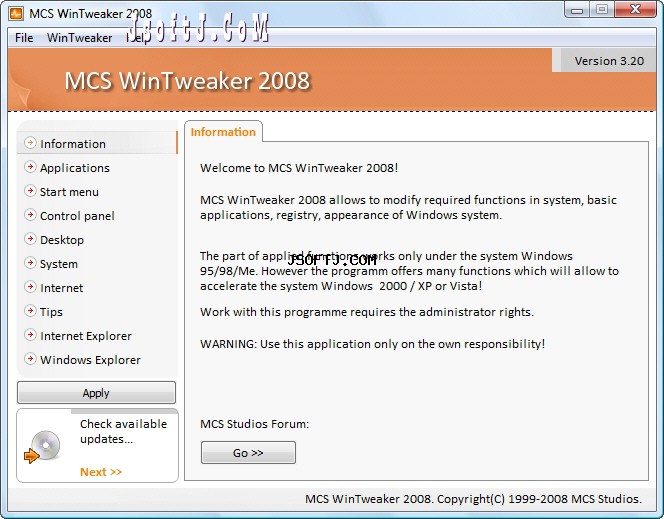Click Go >> to open the forum
The width and height of the screenshot is (664, 519).
click(248, 453)
